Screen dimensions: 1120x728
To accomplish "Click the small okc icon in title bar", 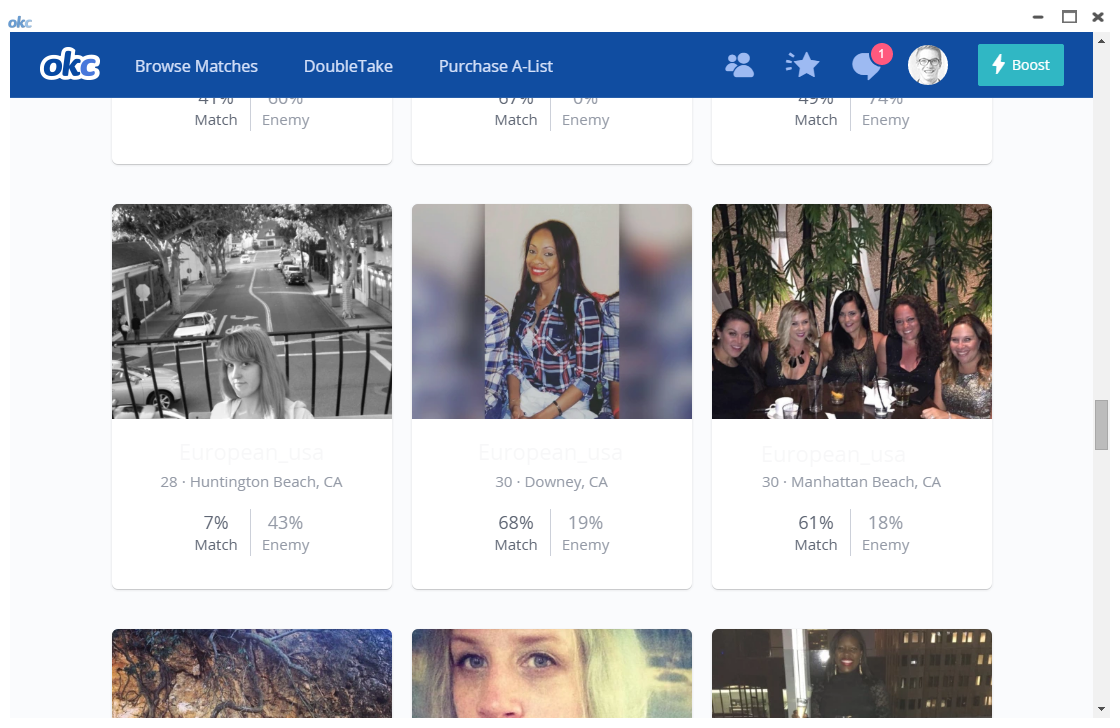I will tap(20, 22).
